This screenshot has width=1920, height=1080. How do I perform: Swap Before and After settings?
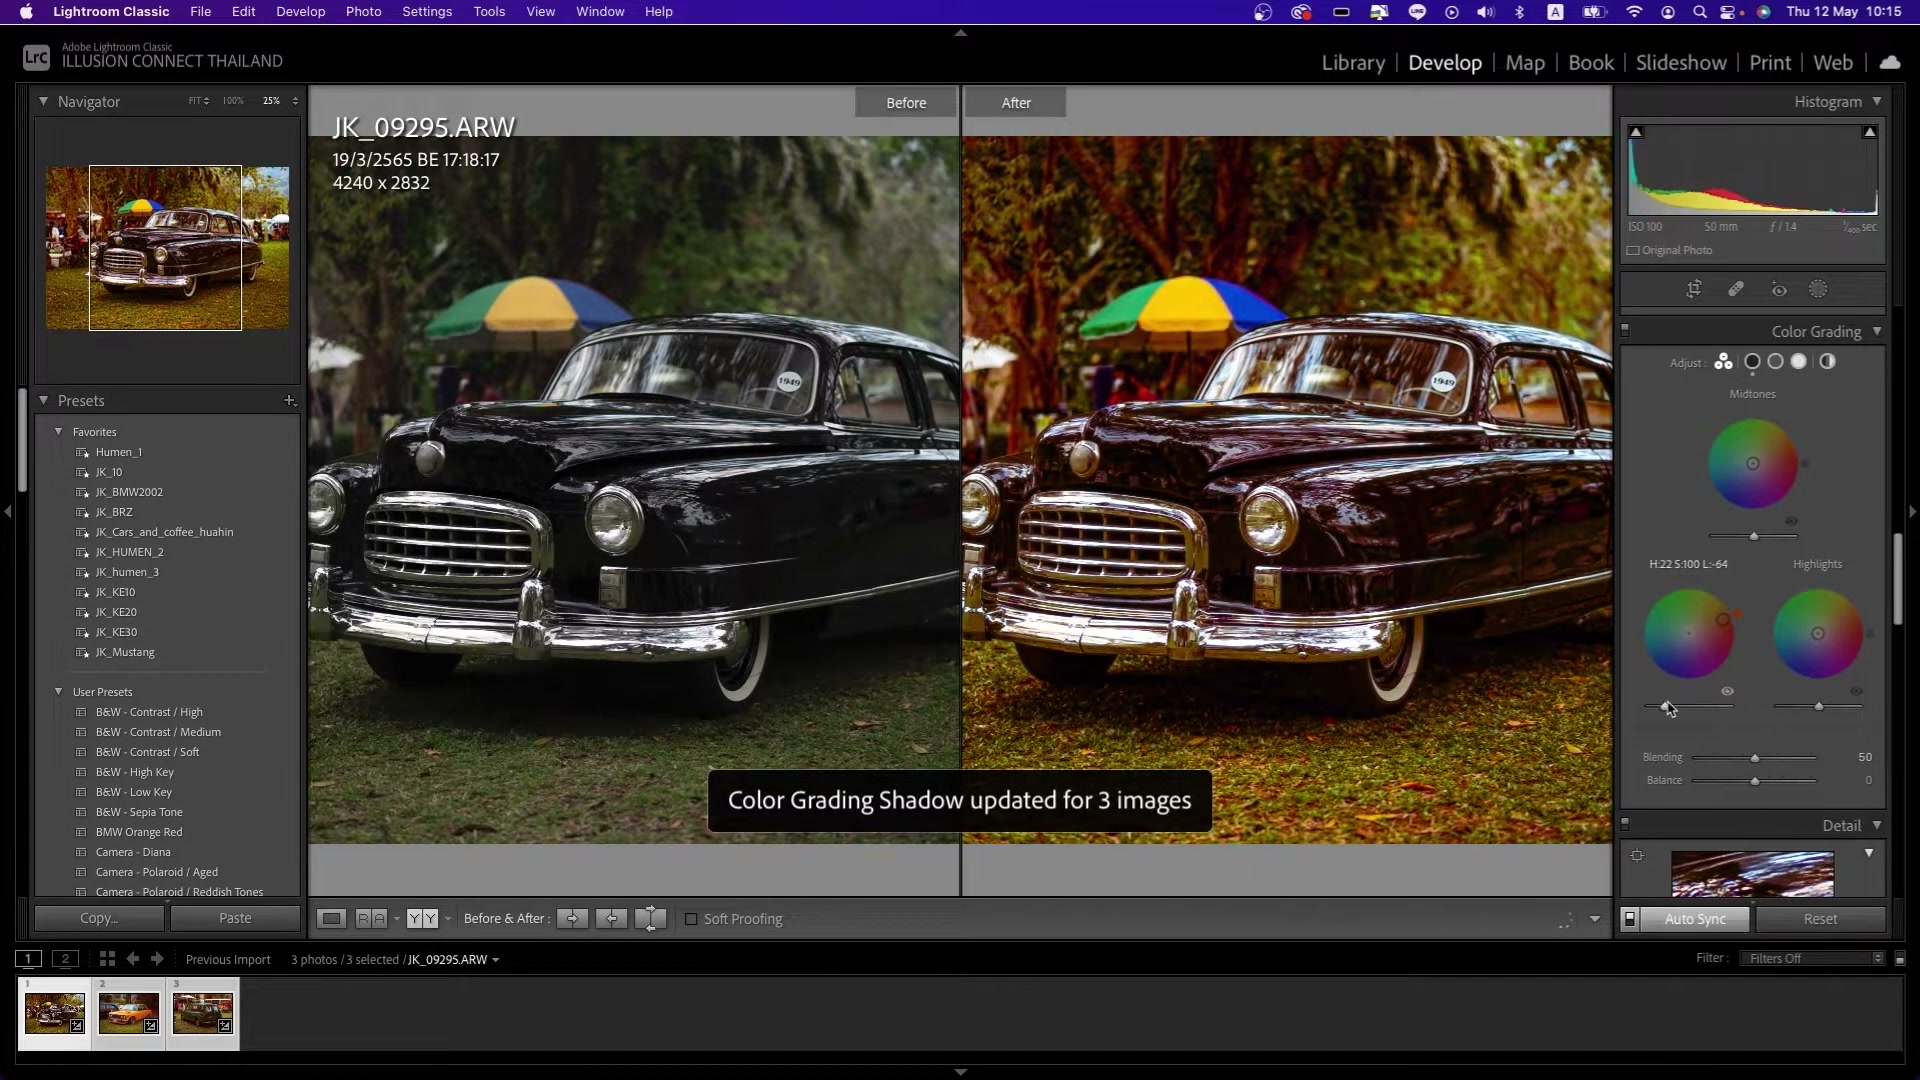650,918
